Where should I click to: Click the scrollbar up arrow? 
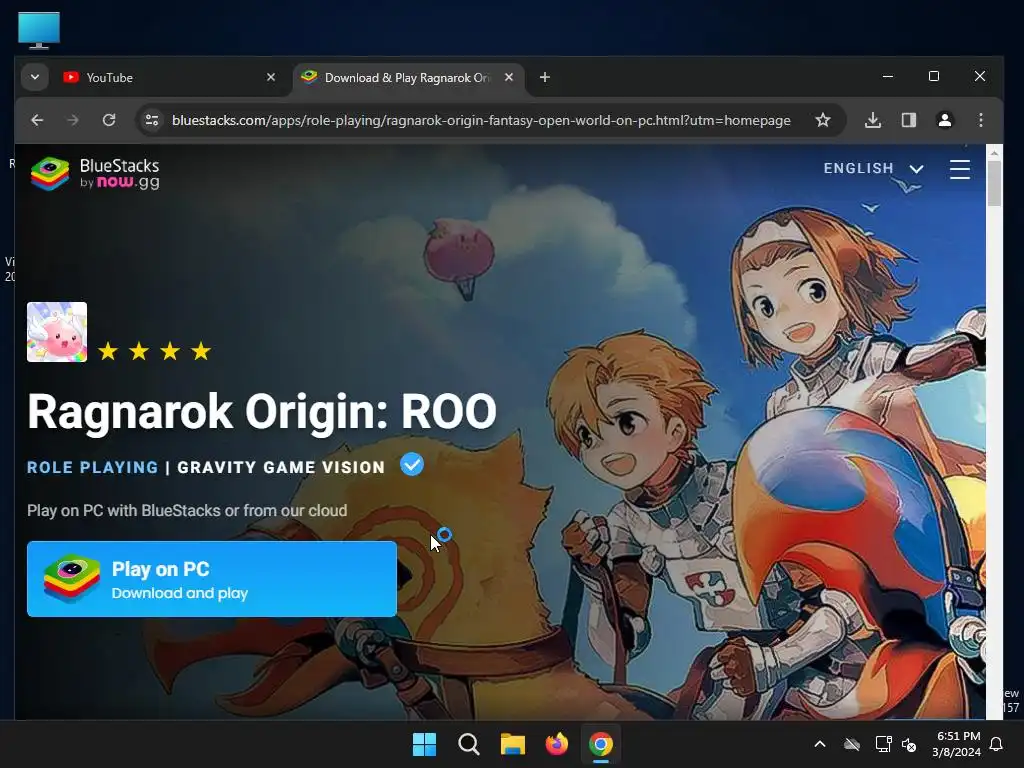(994, 153)
